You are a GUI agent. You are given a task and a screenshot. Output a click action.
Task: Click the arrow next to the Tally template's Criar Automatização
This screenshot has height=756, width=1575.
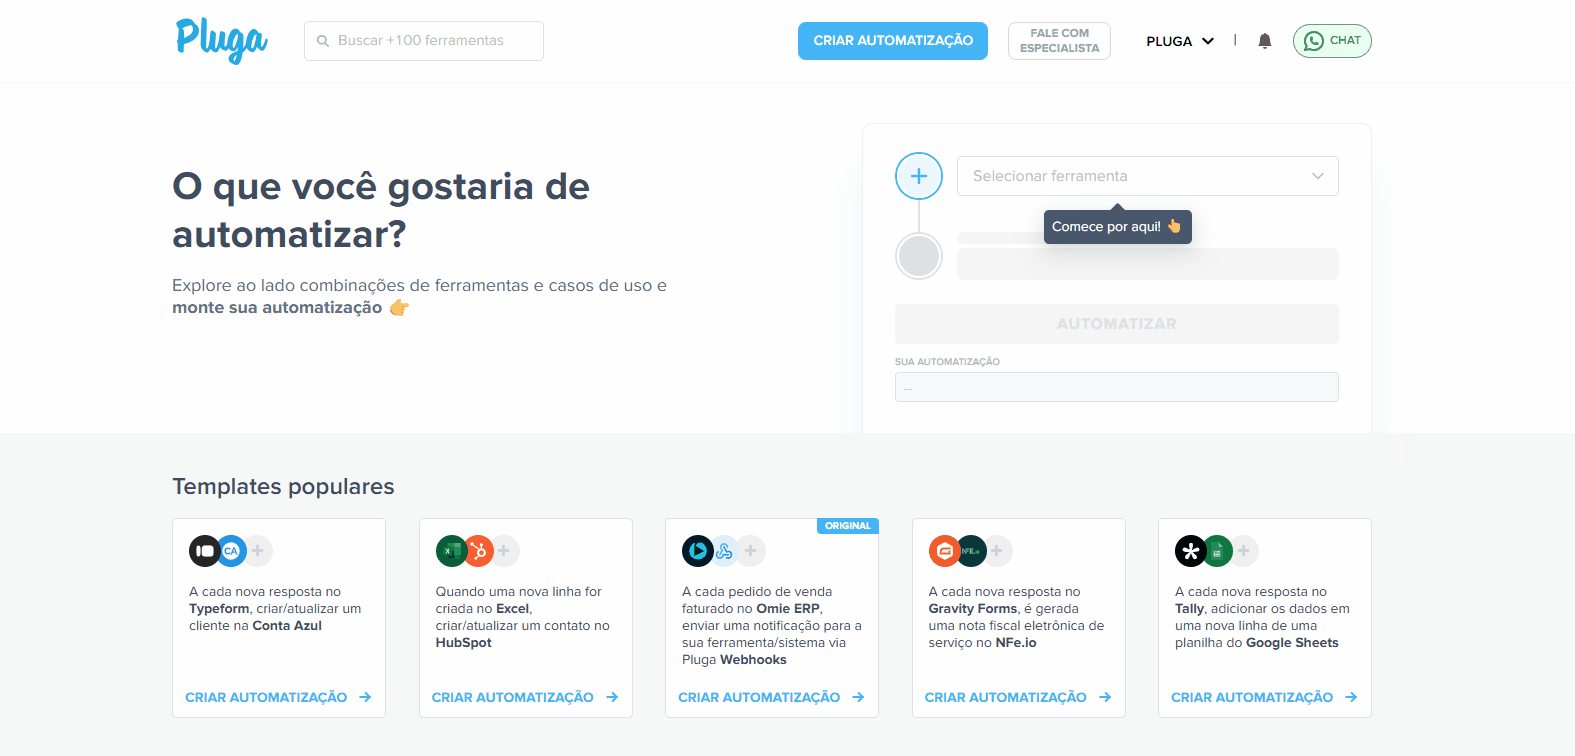1351,697
